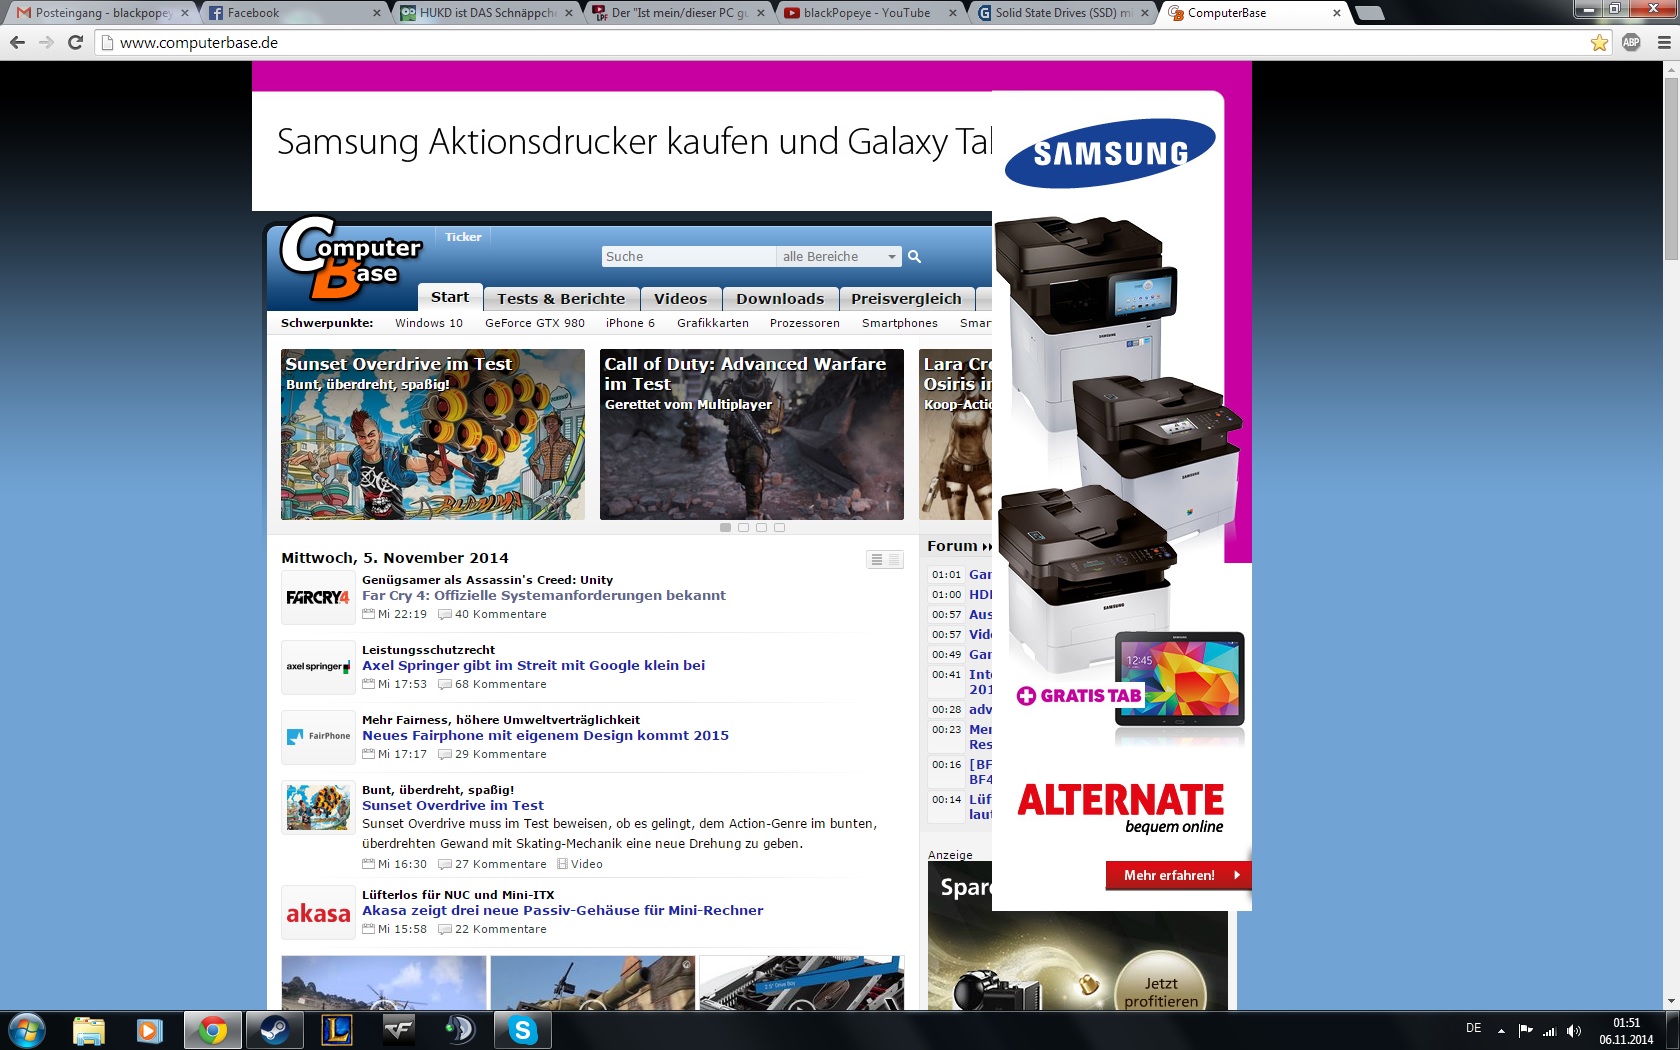Open the GeForce GTX 980 topic link
This screenshot has width=1680, height=1050.
(x=535, y=323)
